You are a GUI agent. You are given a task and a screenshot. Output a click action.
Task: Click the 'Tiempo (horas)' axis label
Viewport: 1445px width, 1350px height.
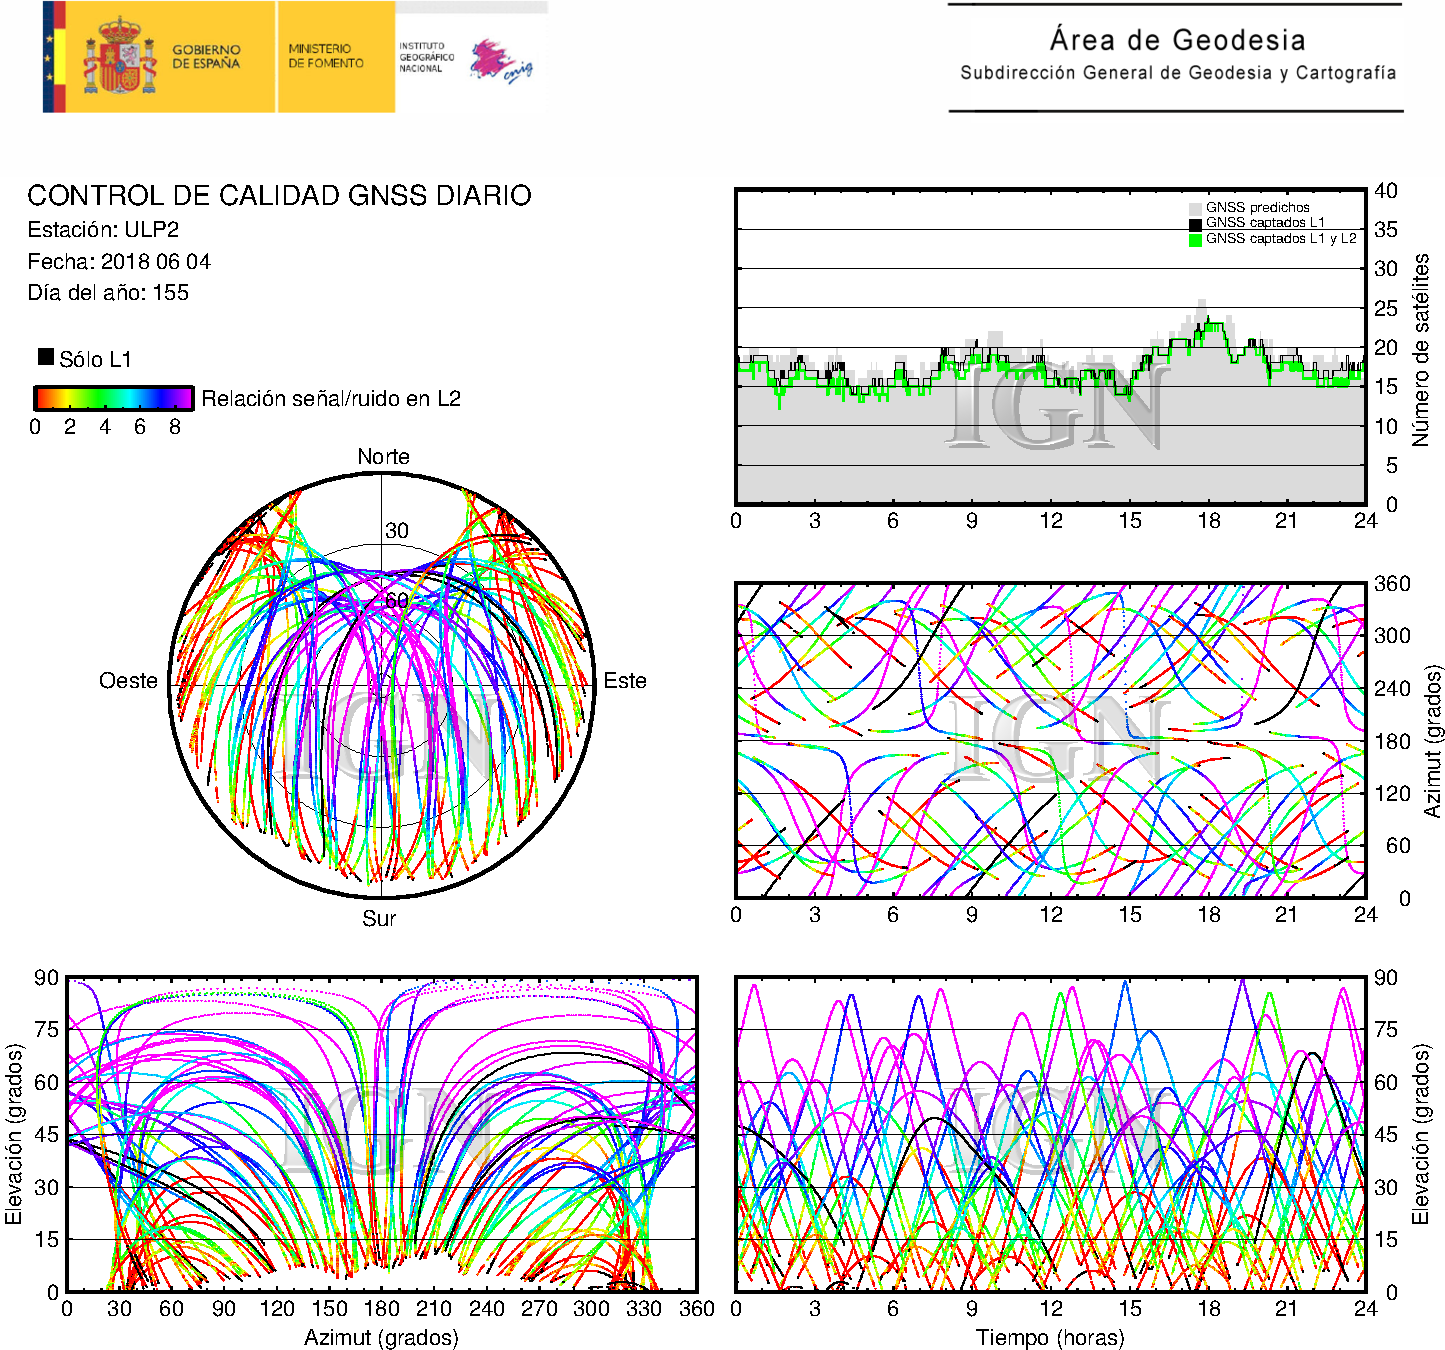[x=1049, y=1337]
